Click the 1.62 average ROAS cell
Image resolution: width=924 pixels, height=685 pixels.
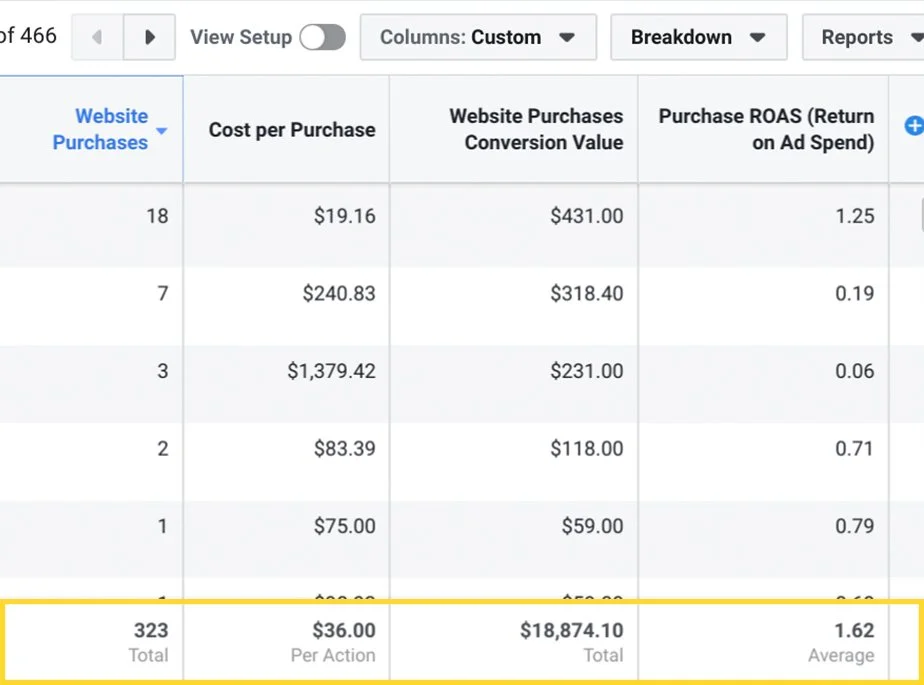point(855,631)
